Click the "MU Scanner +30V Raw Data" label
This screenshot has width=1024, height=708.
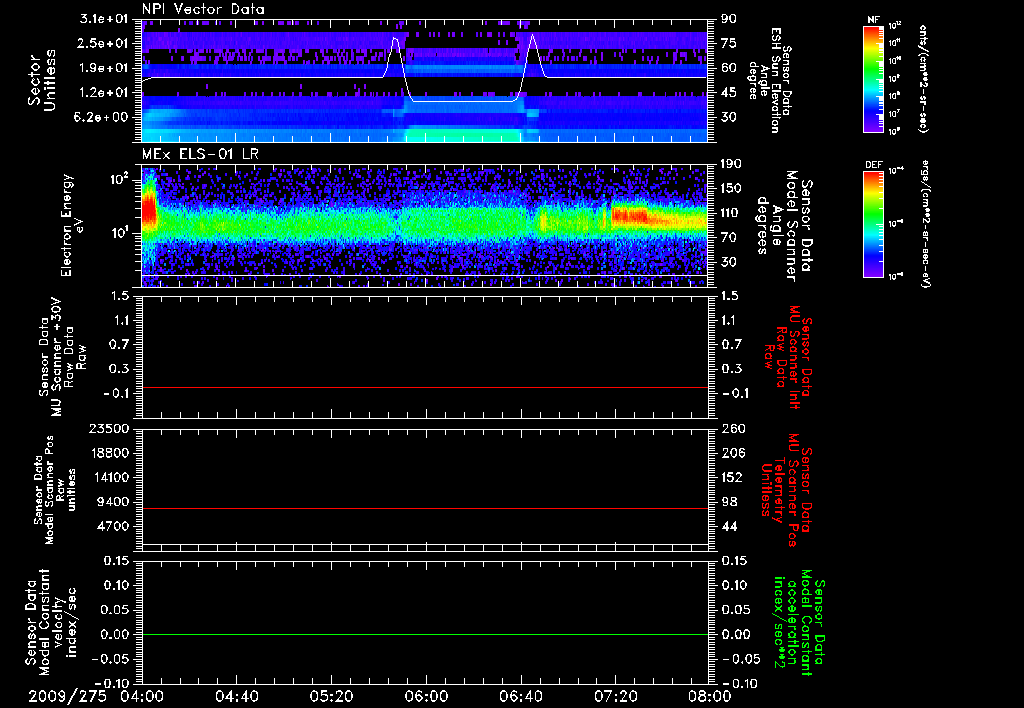pyautogui.click(x=62, y=357)
